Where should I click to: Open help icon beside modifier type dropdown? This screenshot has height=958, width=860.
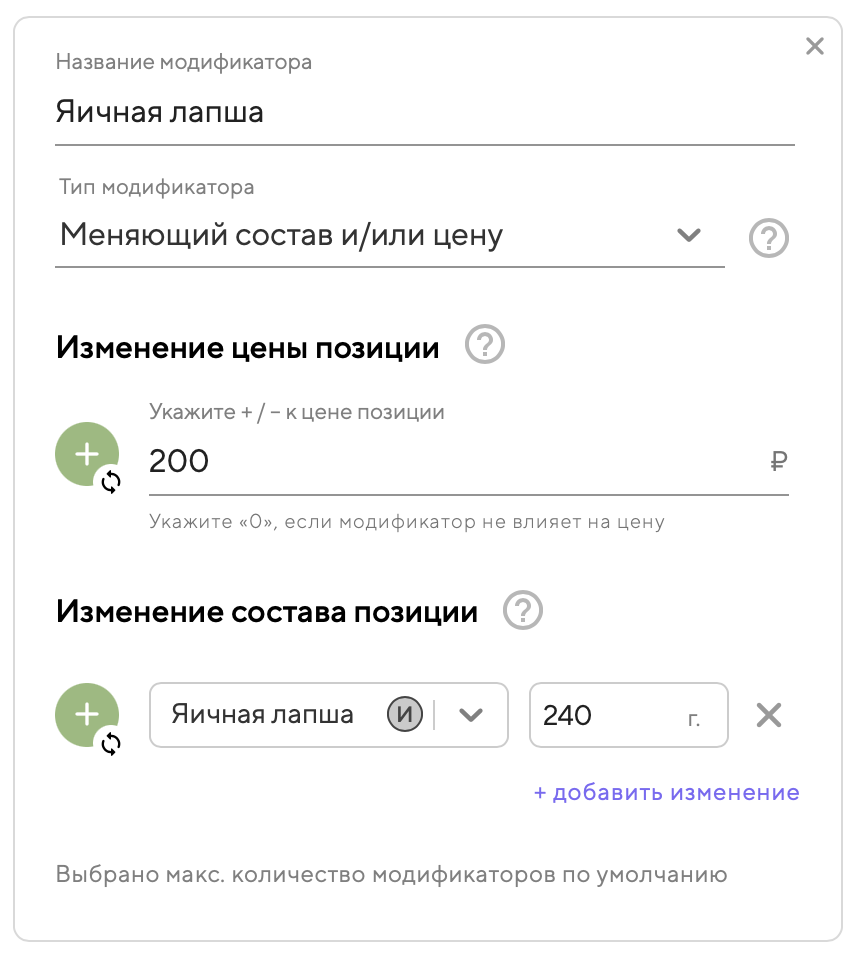point(769,238)
